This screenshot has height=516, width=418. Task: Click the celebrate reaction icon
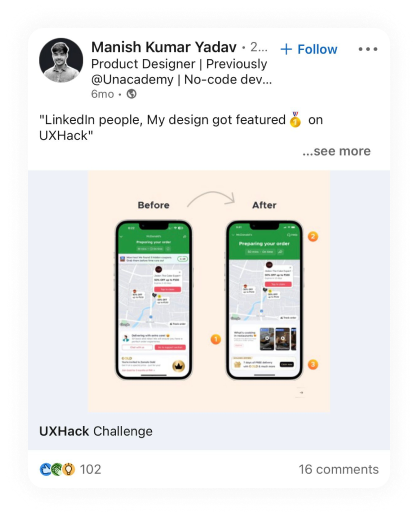tap(57, 469)
